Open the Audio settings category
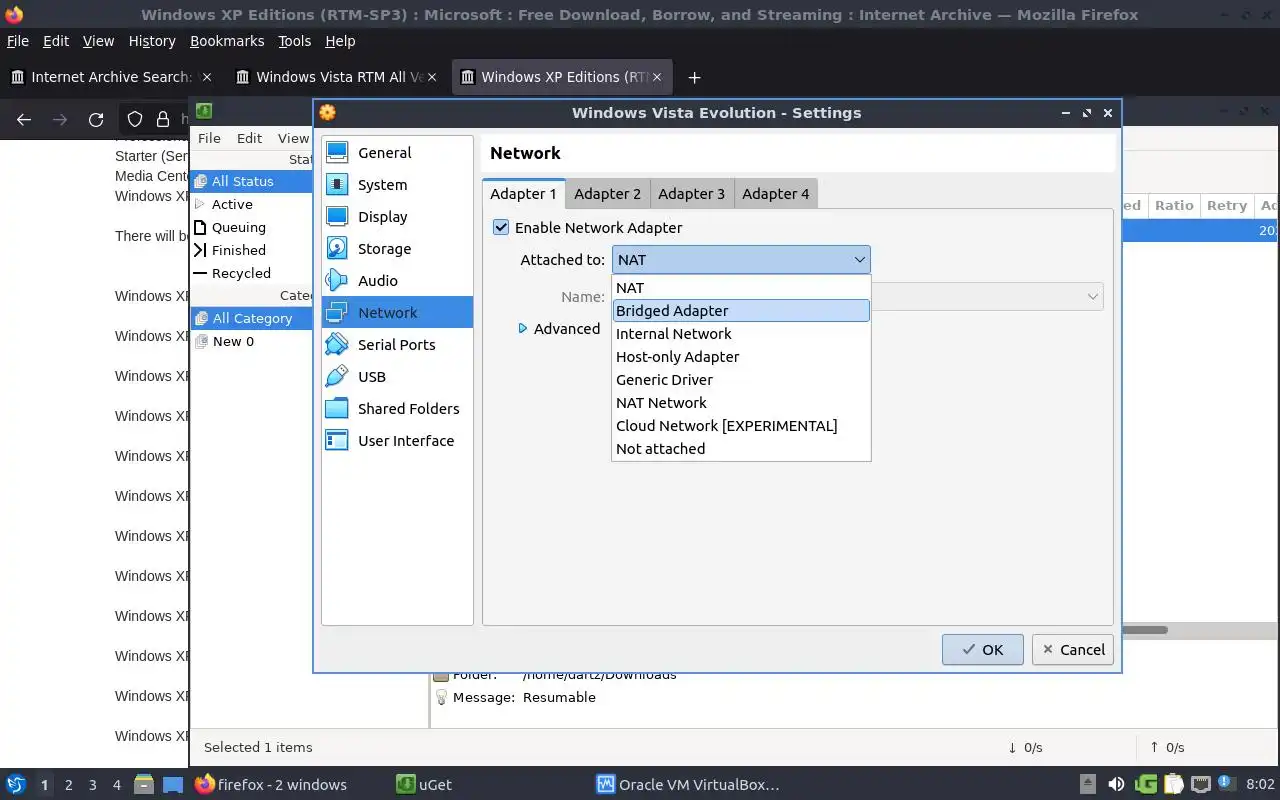The height and width of the screenshot is (800, 1280). coord(397,281)
